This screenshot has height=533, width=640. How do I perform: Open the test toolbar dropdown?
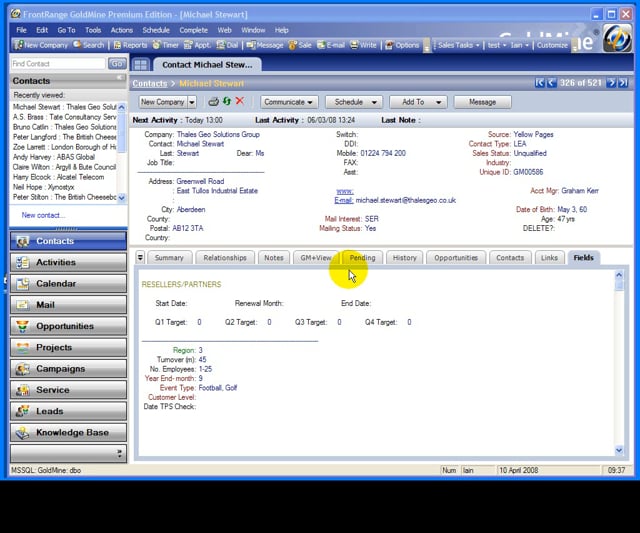click(497, 45)
